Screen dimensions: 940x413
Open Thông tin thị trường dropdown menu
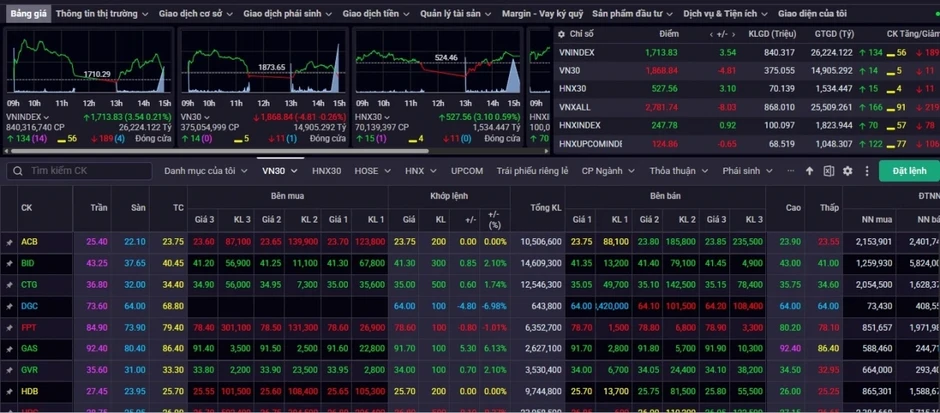point(101,13)
